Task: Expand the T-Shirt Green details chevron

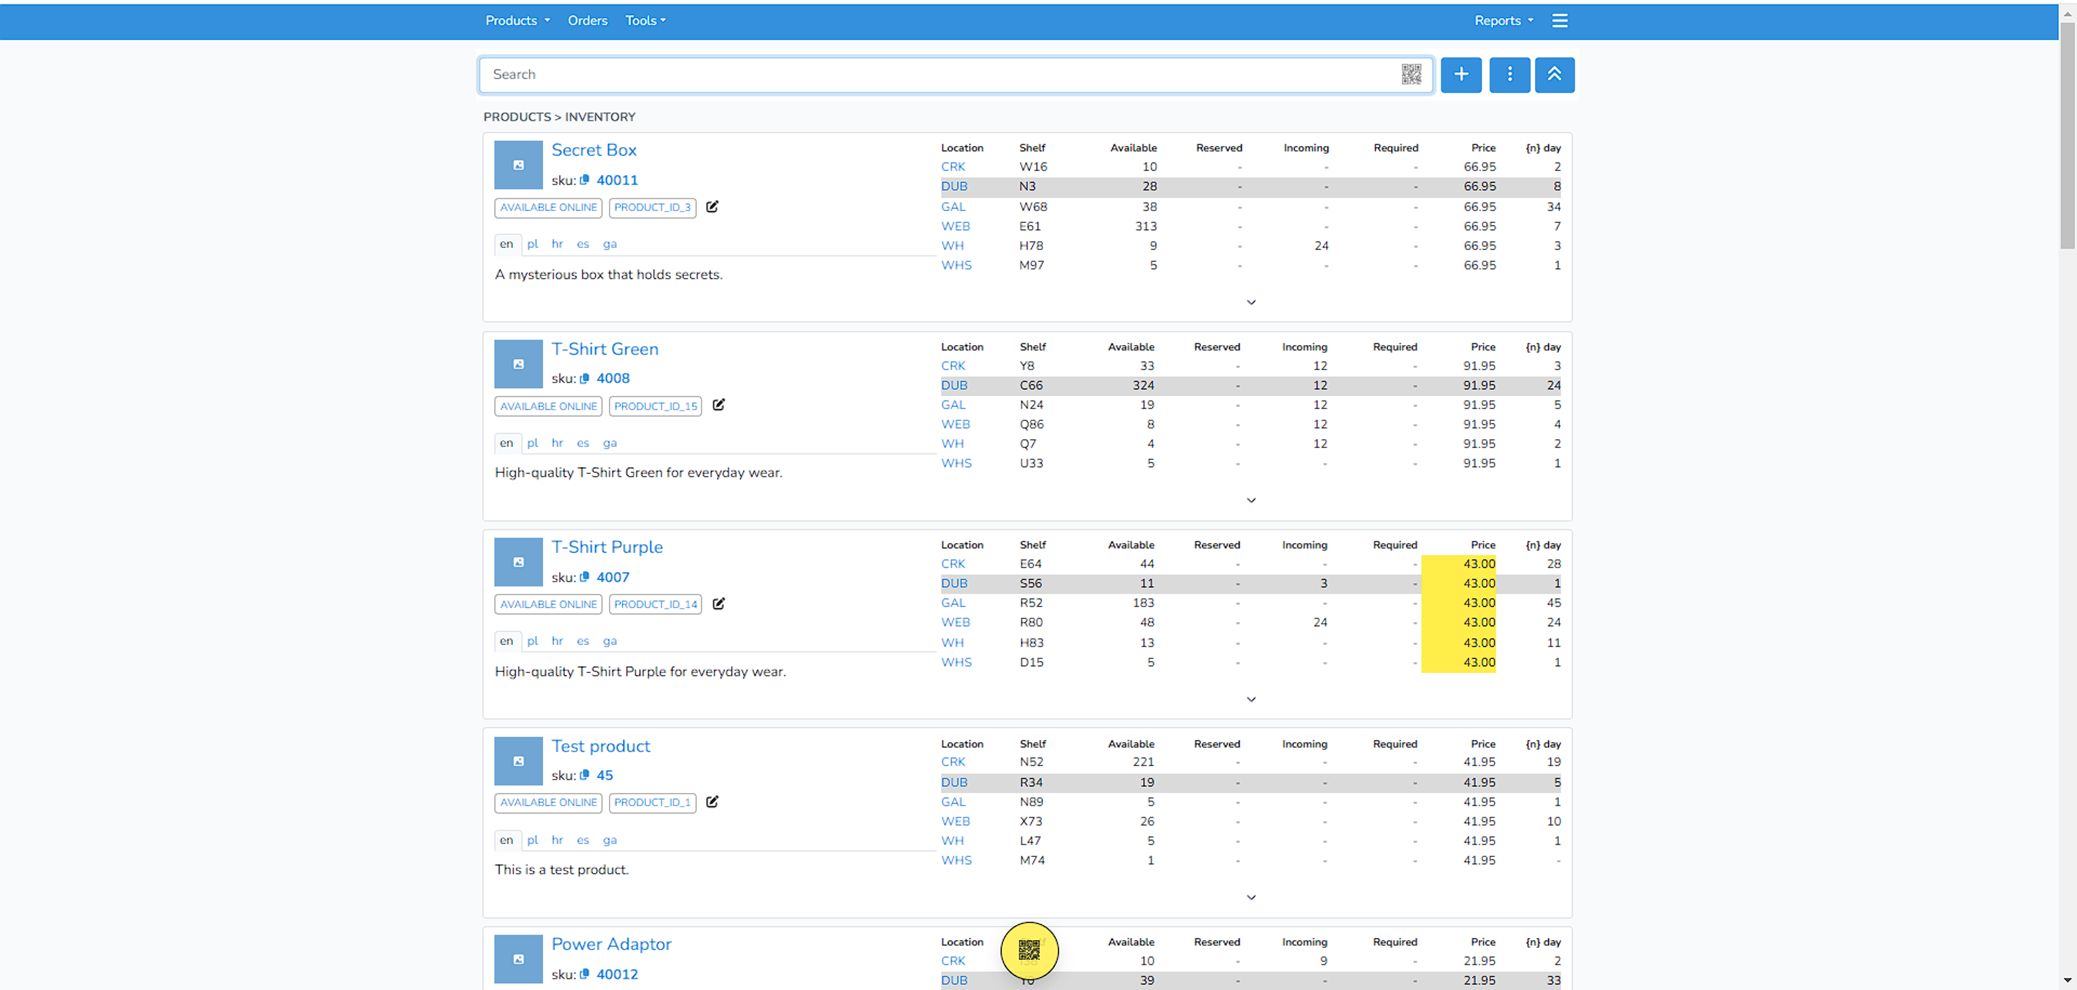Action: 1250,500
